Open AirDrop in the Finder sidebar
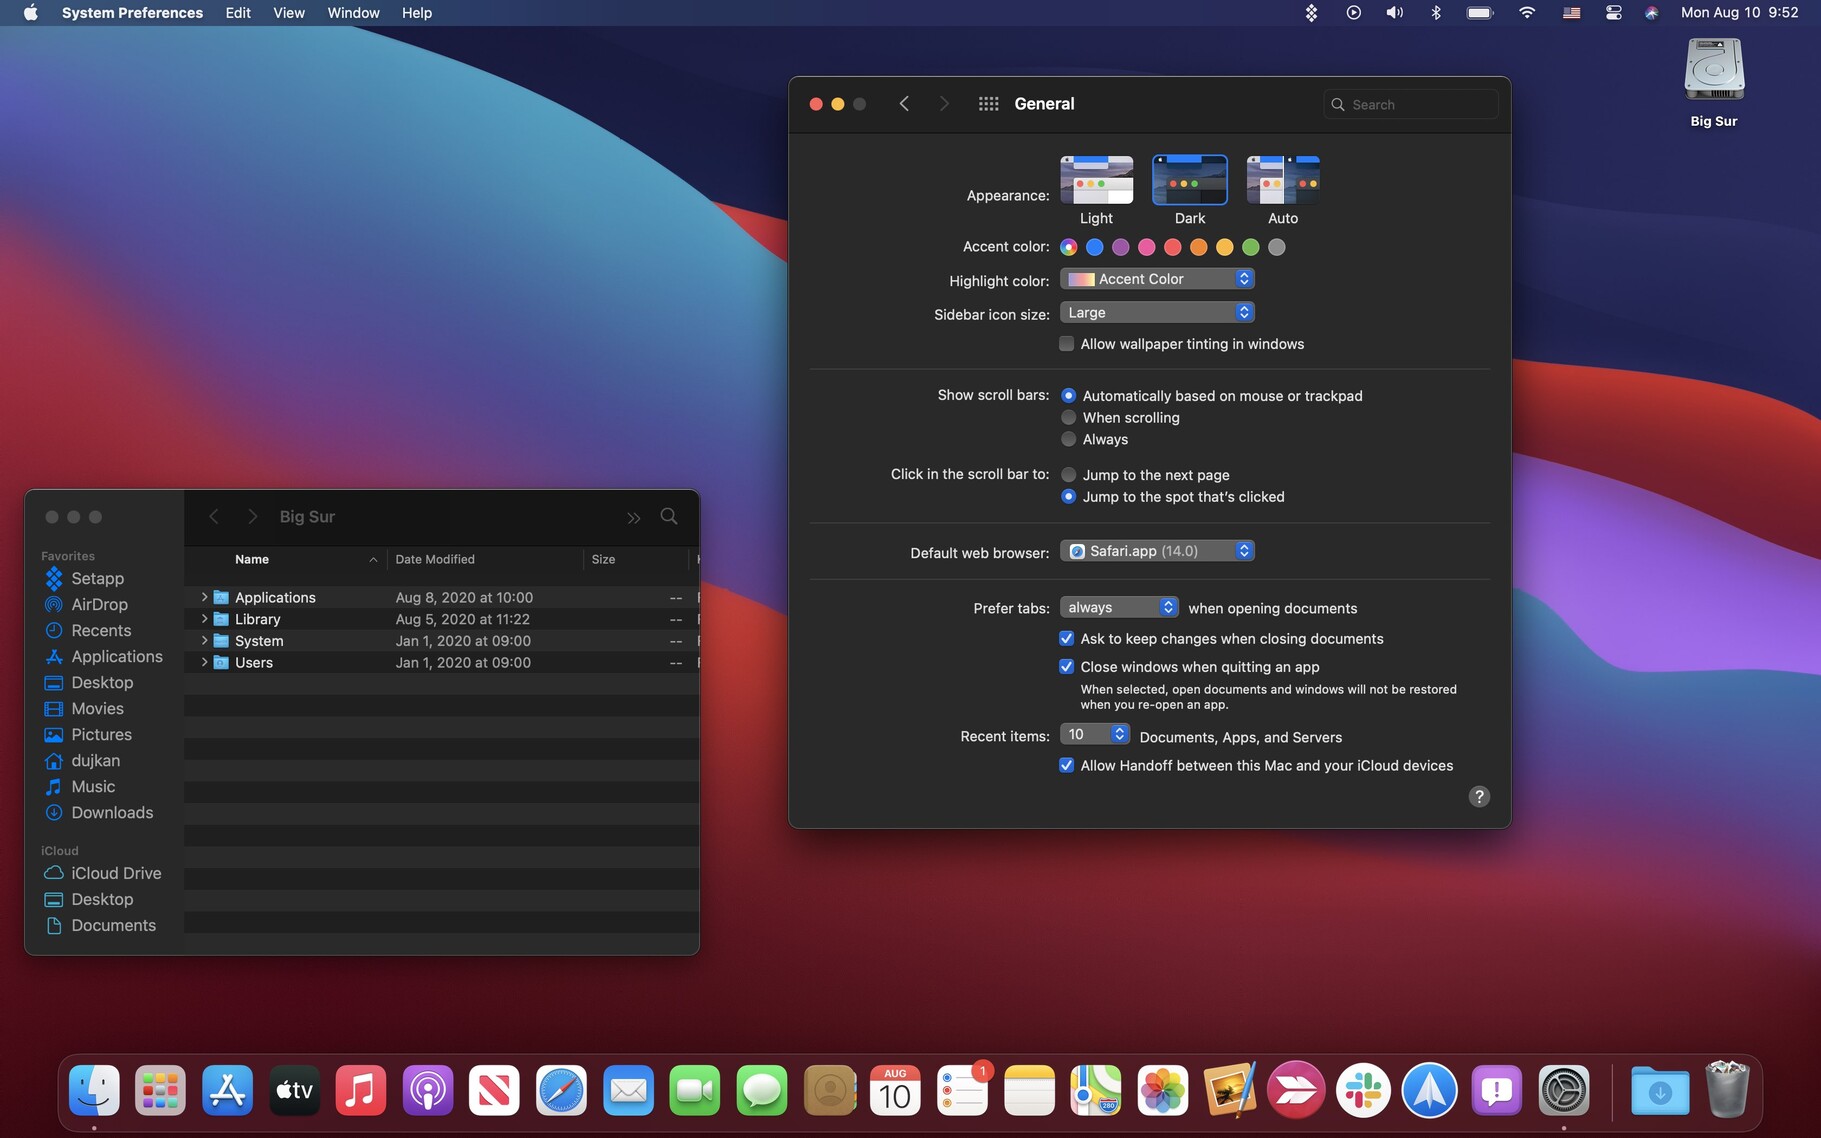 pyautogui.click(x=99, y=604)
